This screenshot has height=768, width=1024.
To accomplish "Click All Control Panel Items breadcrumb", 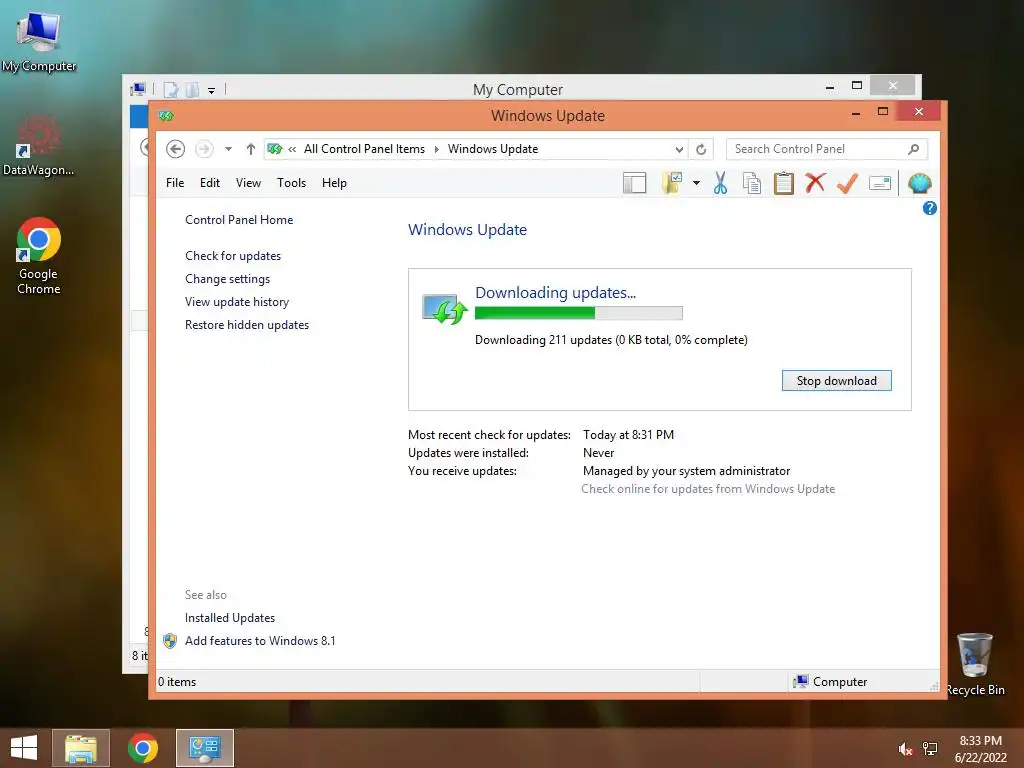I will [x=364, y=149].
